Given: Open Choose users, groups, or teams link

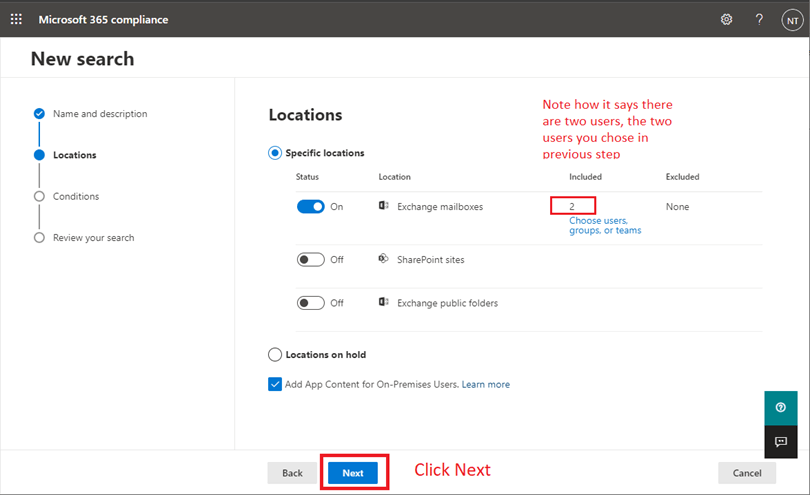Looking at the screenshot, I should (605, 225).
